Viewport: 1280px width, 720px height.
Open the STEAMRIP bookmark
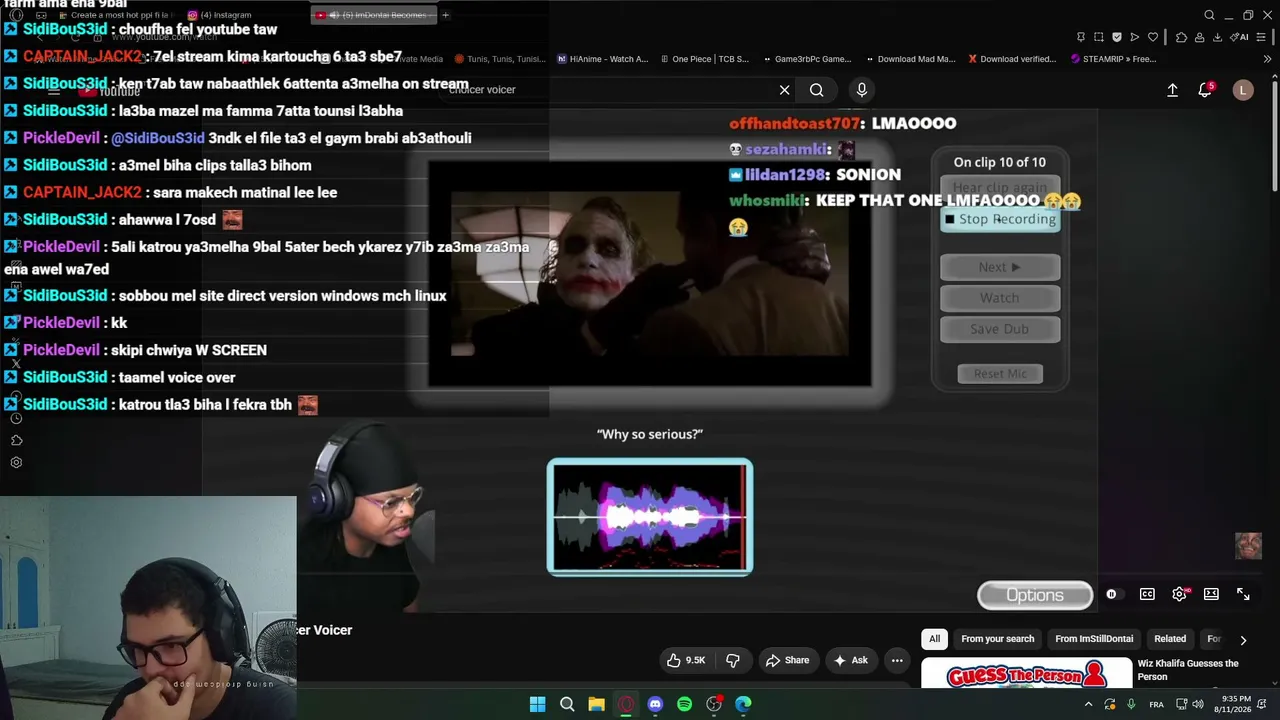coord(1113,59)
